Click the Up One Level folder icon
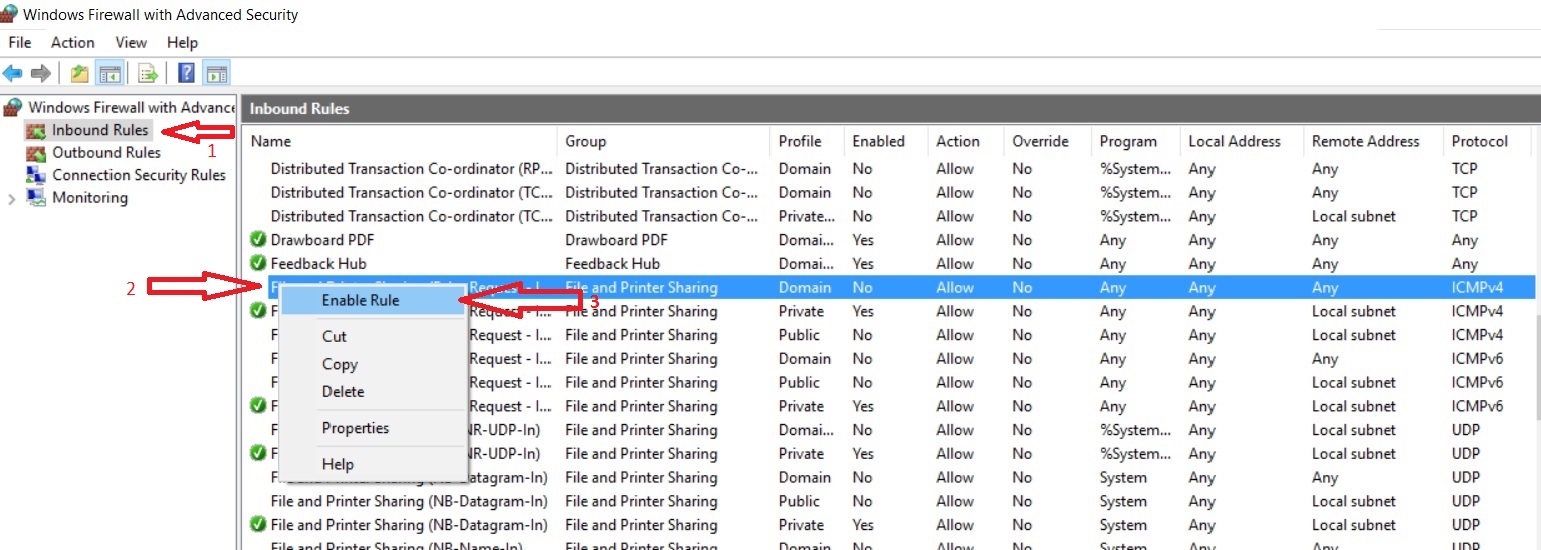1541x550 pixels. 80,73
